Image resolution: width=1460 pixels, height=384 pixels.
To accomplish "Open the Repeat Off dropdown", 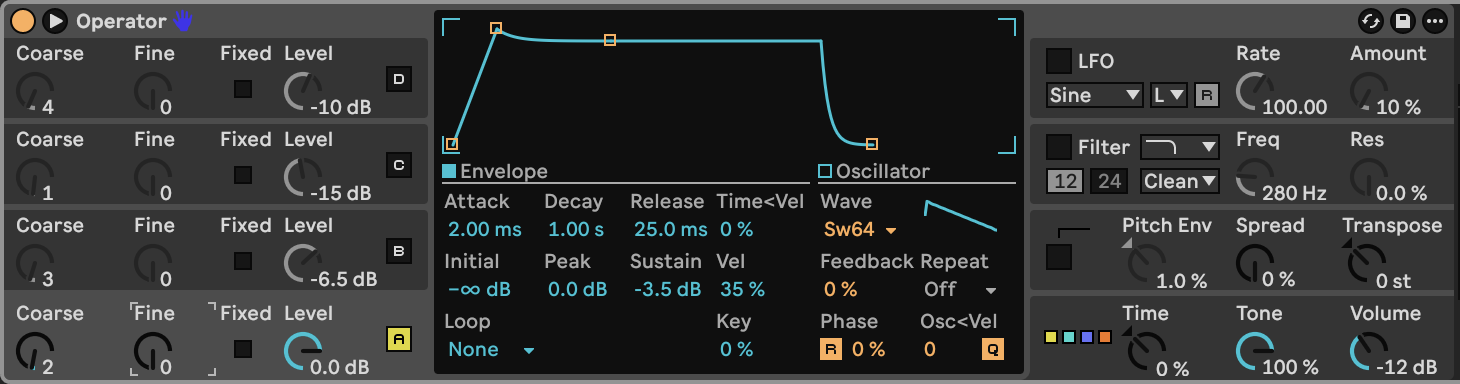I will (x=960, y=290).
